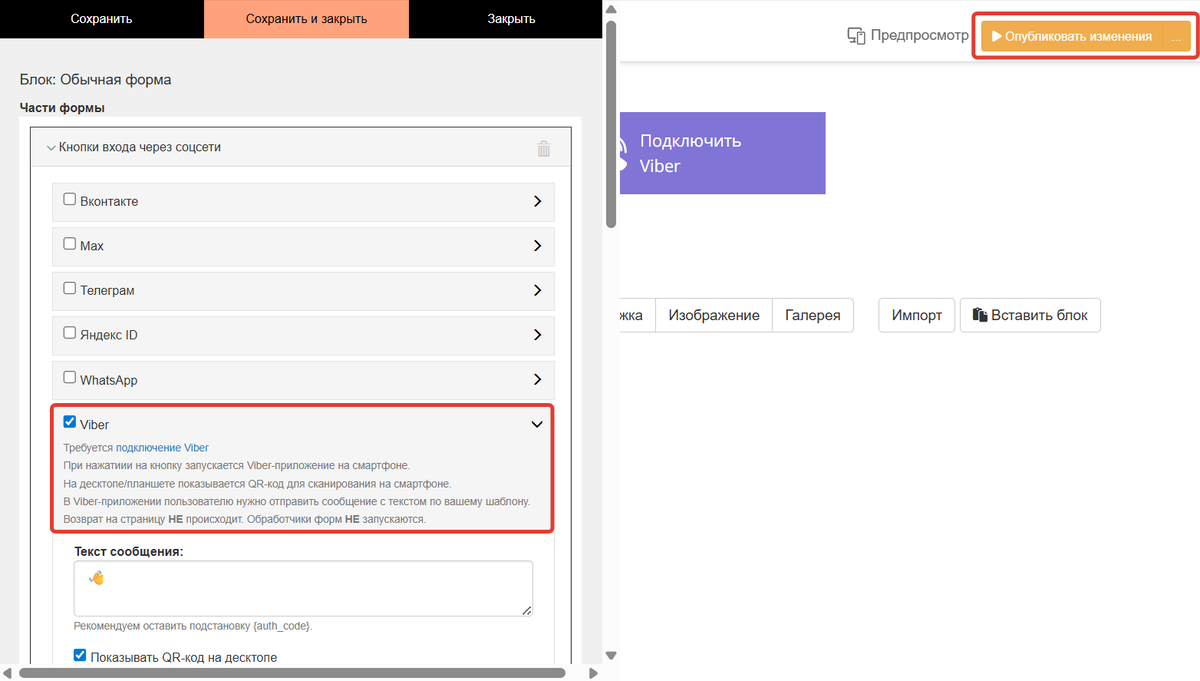Open the подключение Viber link
This screenshot has height=681, width=1200.
coord(162,447)
